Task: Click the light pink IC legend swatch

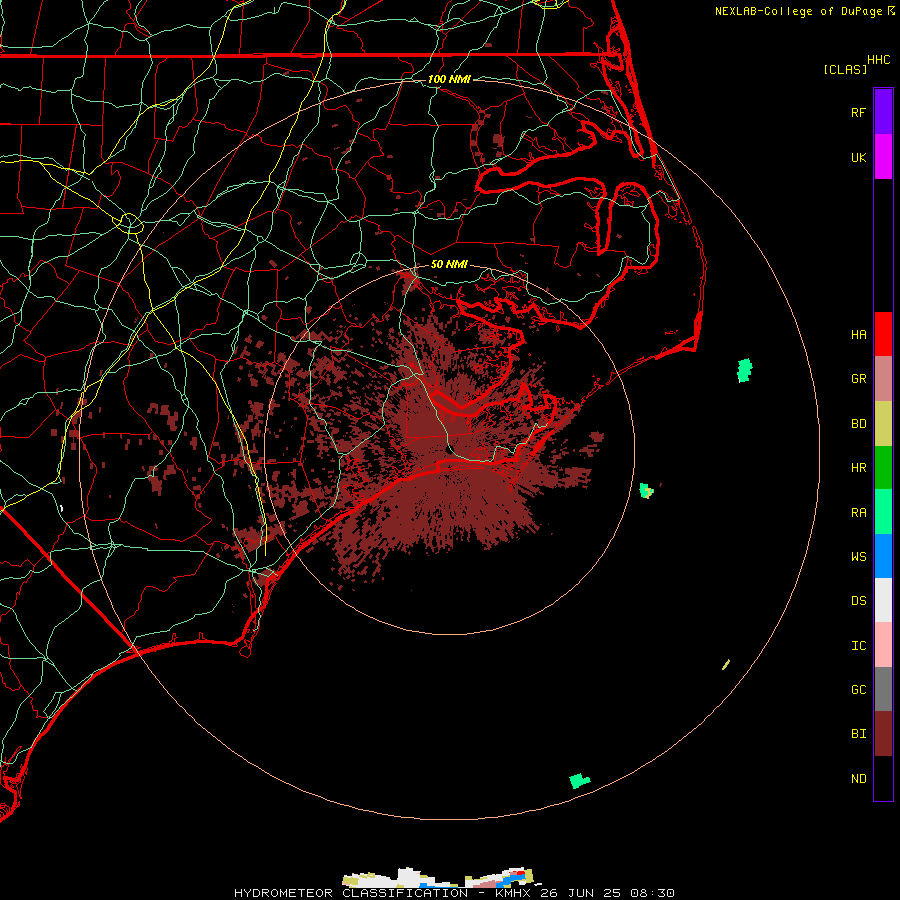Action: click(x=883, y=645)
